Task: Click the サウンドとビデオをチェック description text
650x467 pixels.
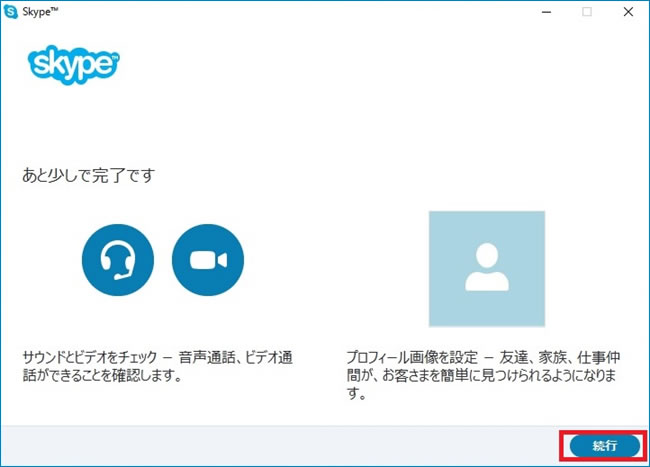Action: pyautogui.click(x=158, y=366)
